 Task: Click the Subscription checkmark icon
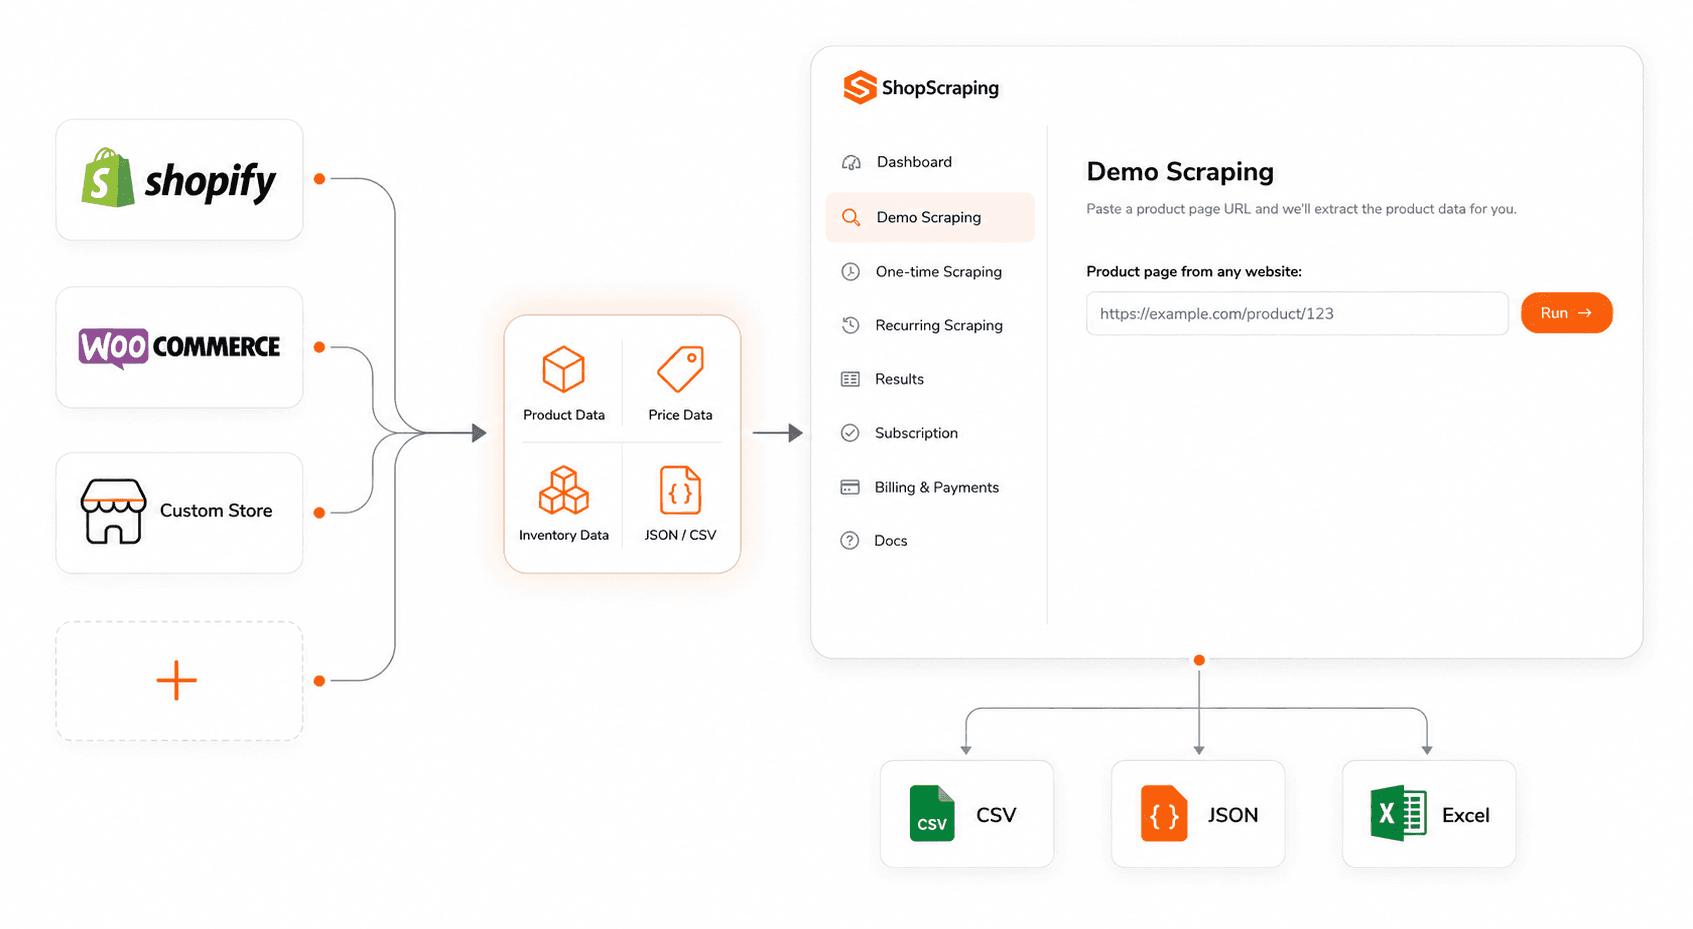click(850, 433)
